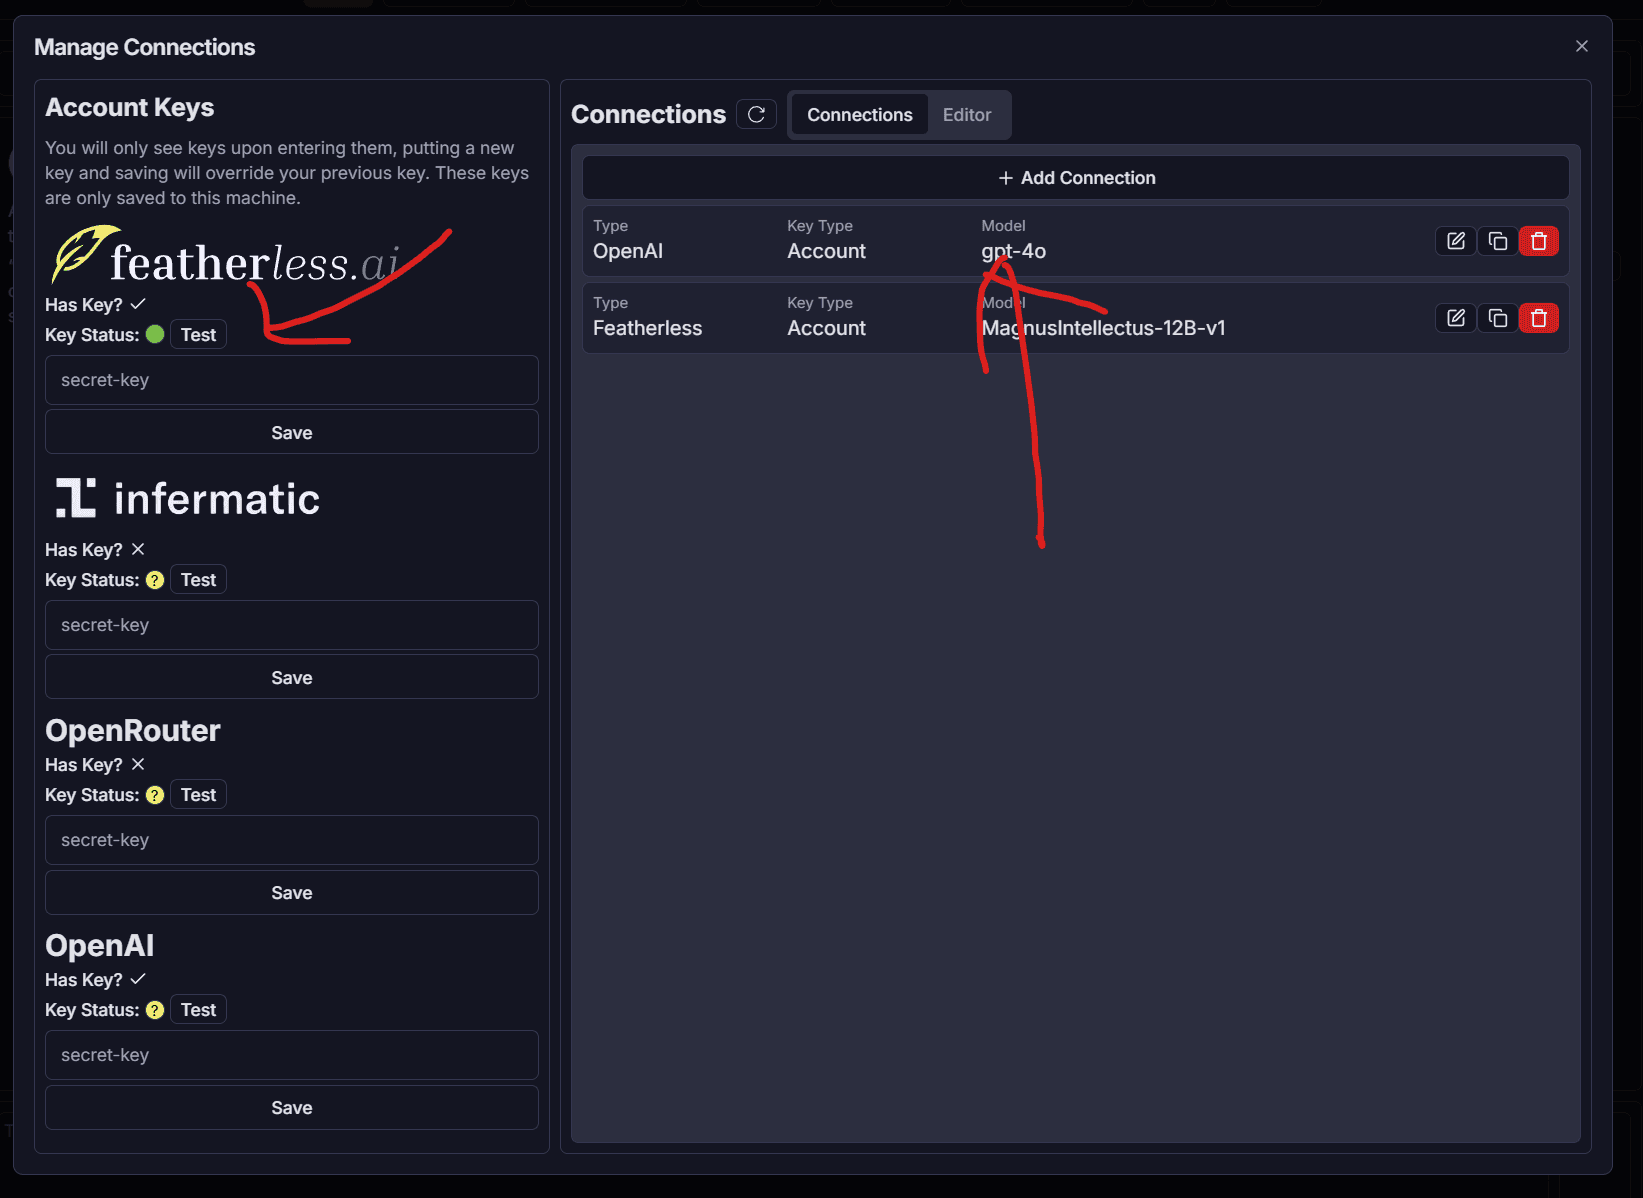Click the OpenAI heading under Account Keys
This screenshot has height=1198, width=1643.
coord(100,946)
